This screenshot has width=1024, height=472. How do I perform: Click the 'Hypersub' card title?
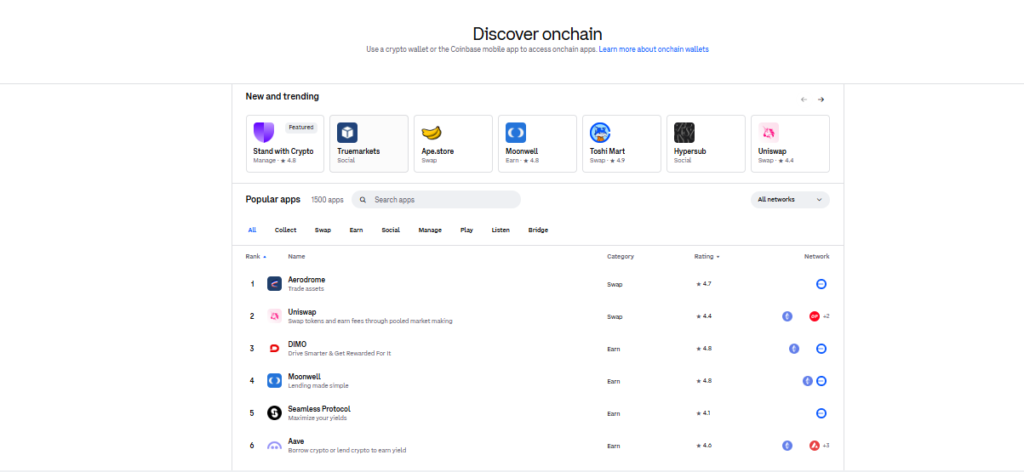point(690,151)
